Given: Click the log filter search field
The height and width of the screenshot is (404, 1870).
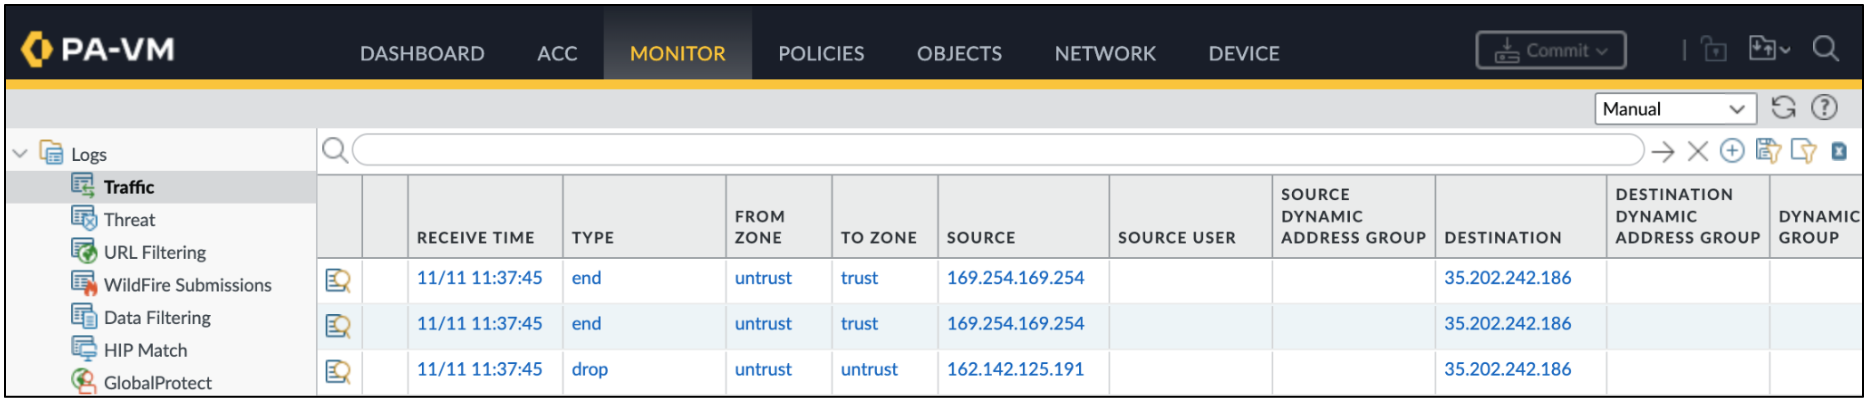Looking at the screenshot, I should tap(997, 151).
